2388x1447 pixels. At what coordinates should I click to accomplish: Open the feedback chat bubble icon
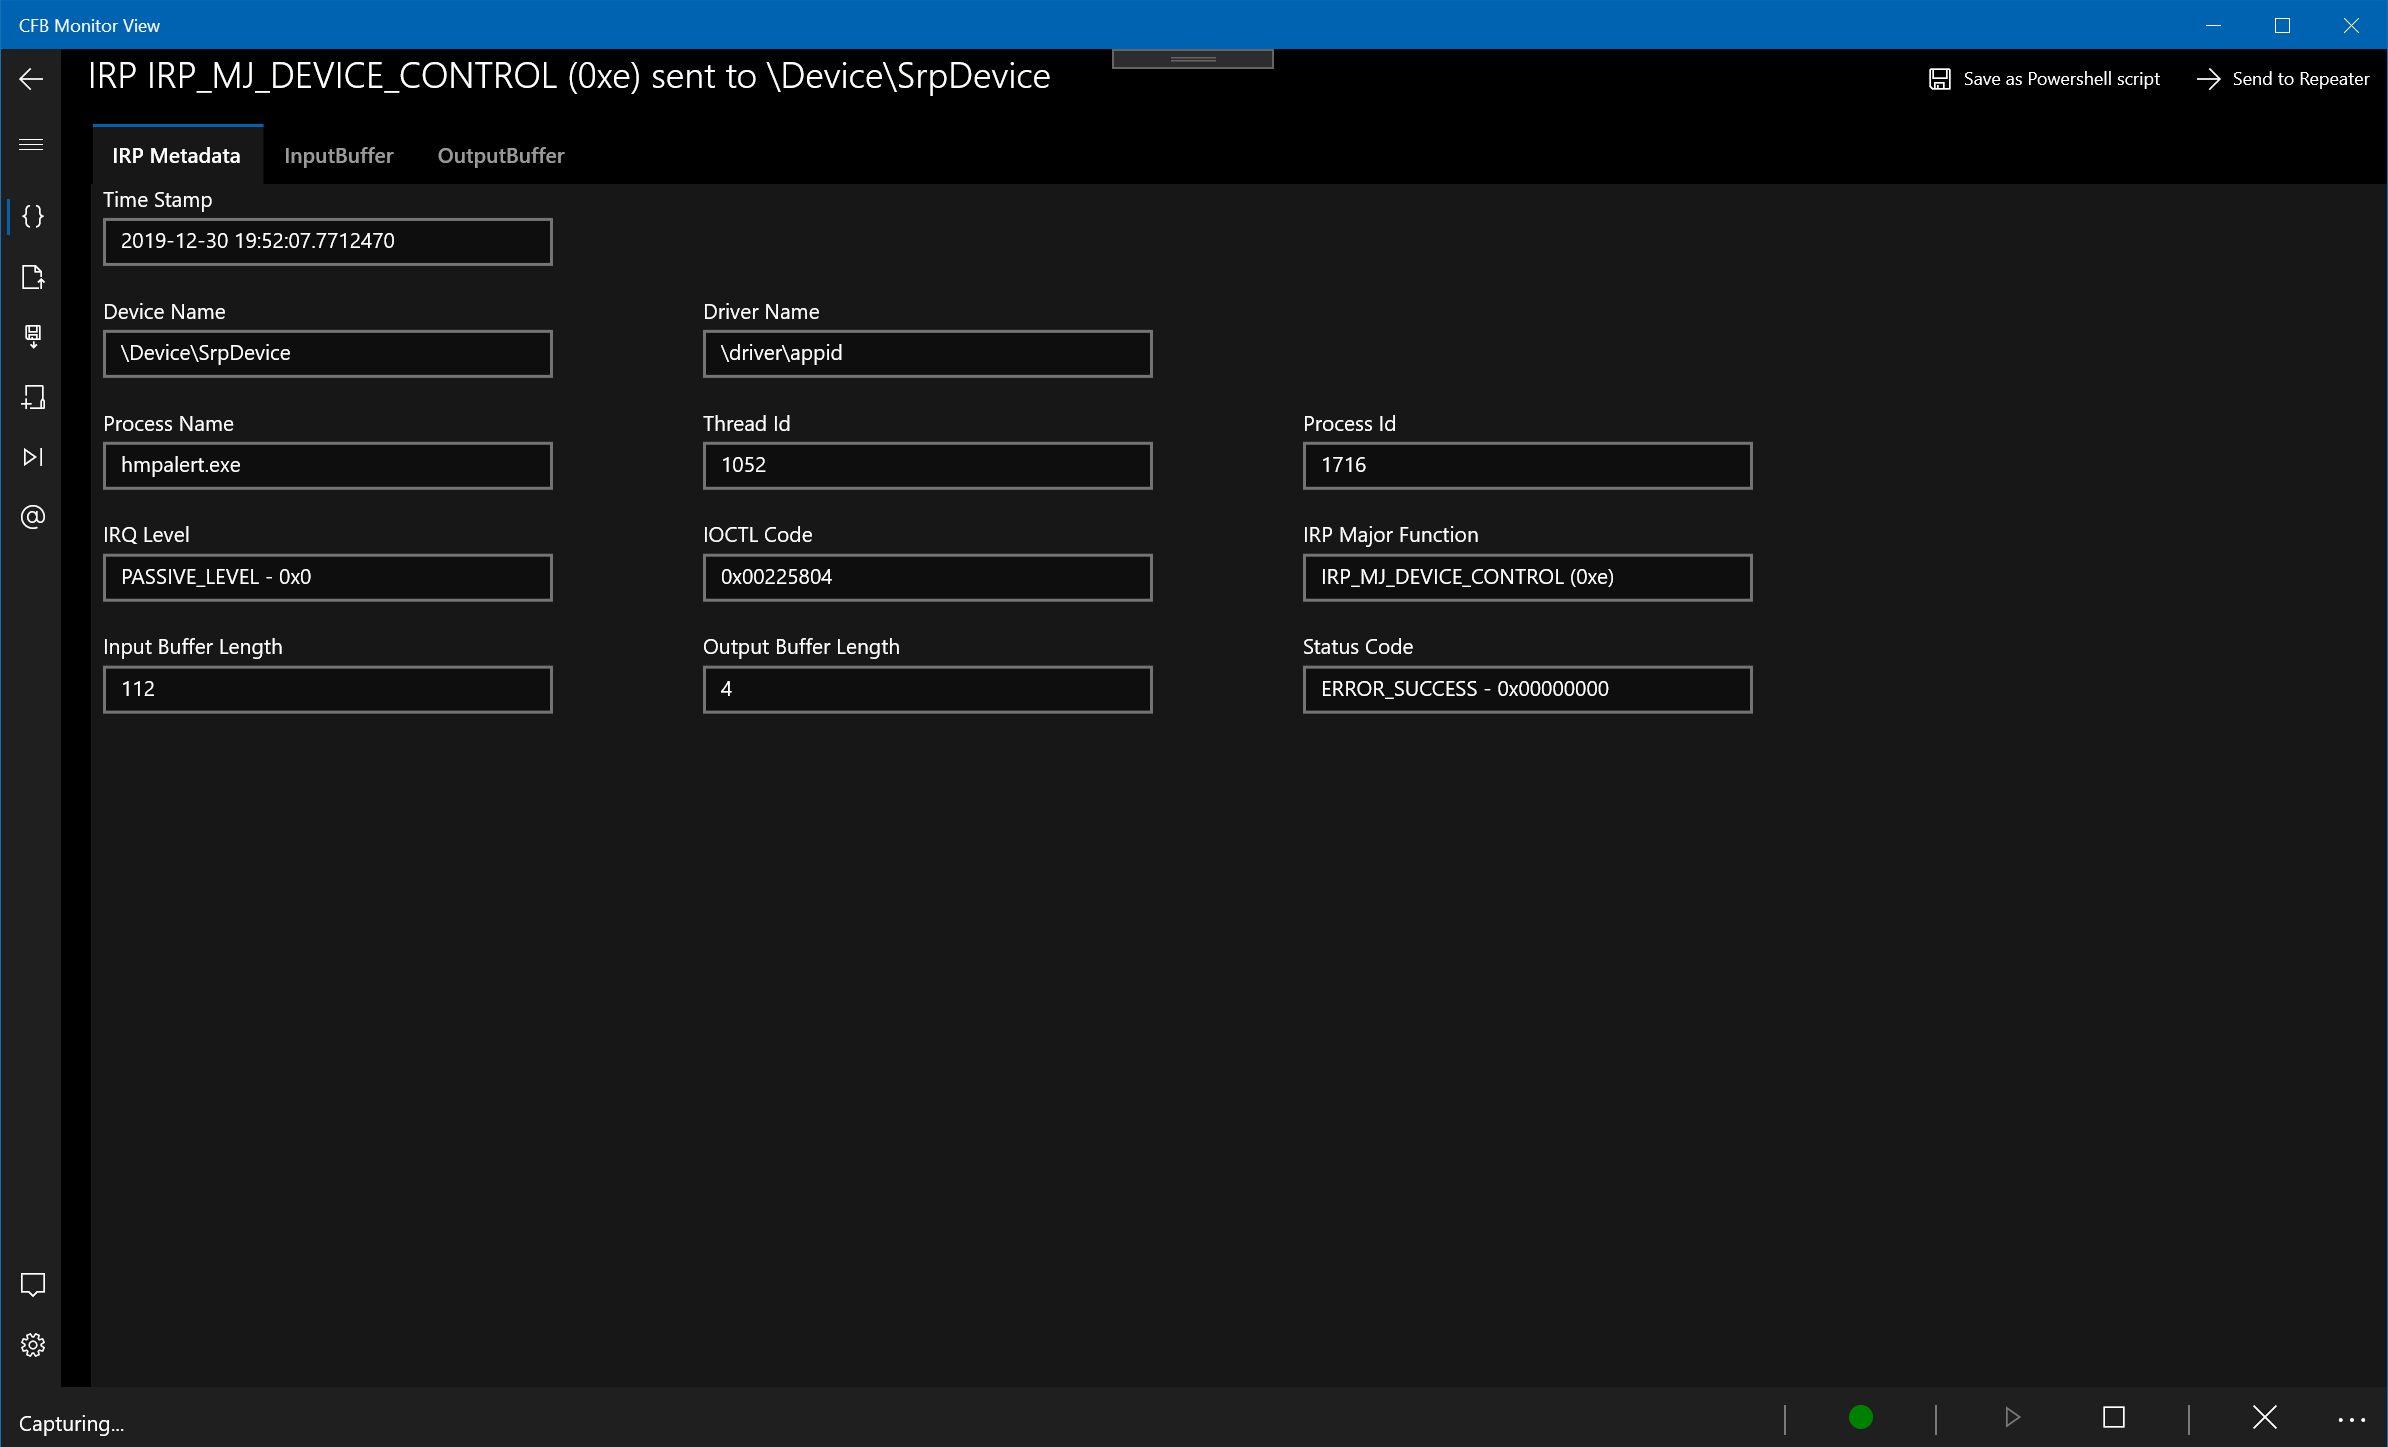point(33,1284)
